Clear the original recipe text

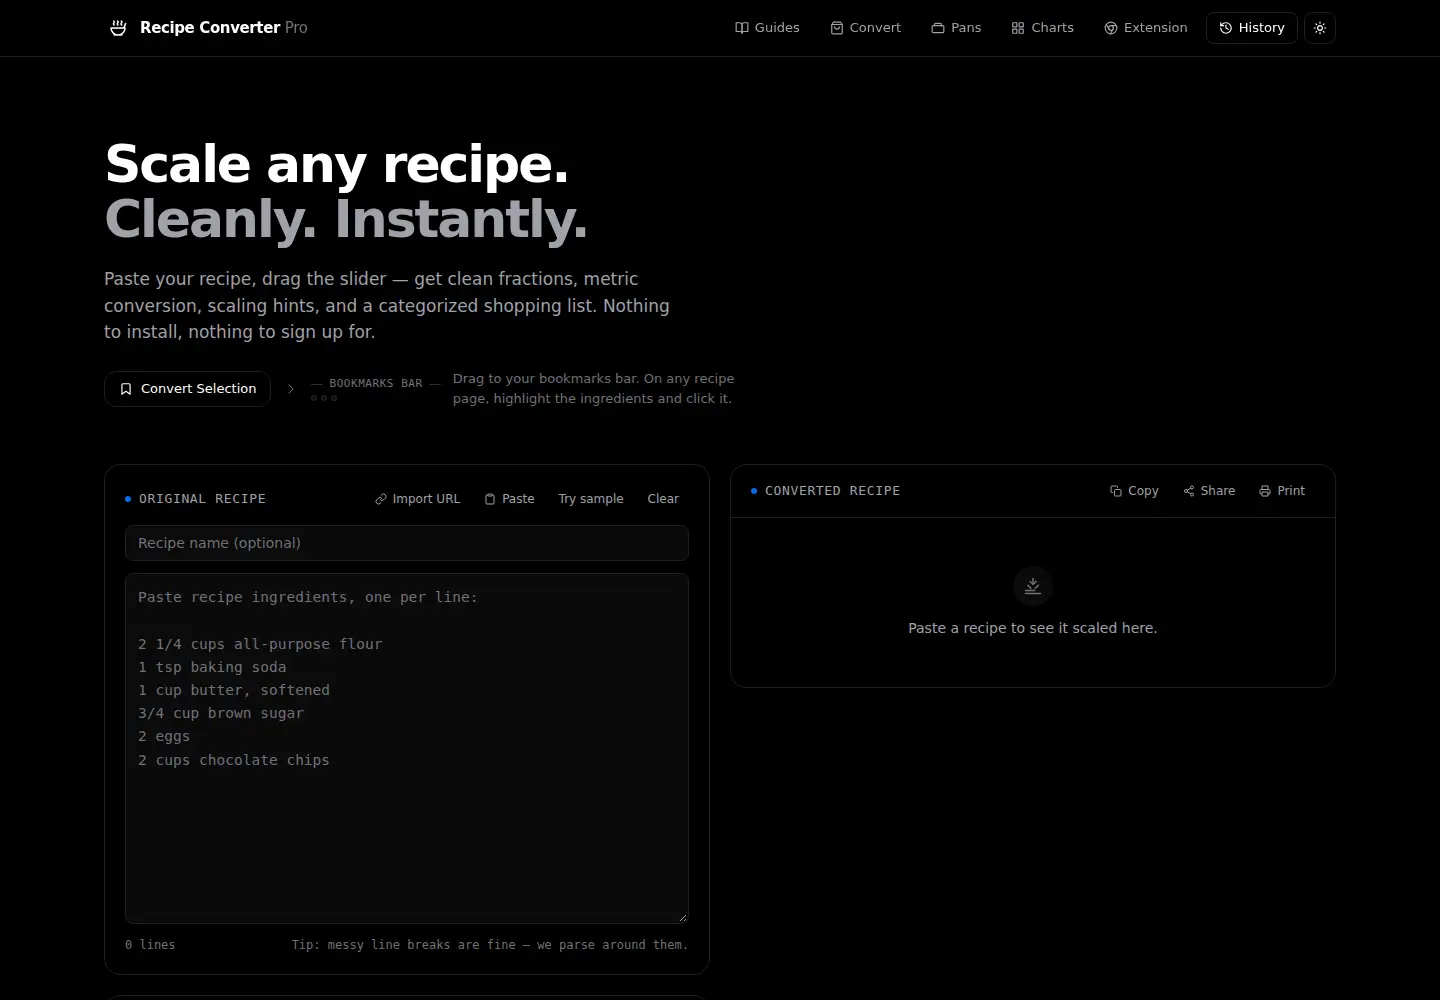[x=663, y=499]
